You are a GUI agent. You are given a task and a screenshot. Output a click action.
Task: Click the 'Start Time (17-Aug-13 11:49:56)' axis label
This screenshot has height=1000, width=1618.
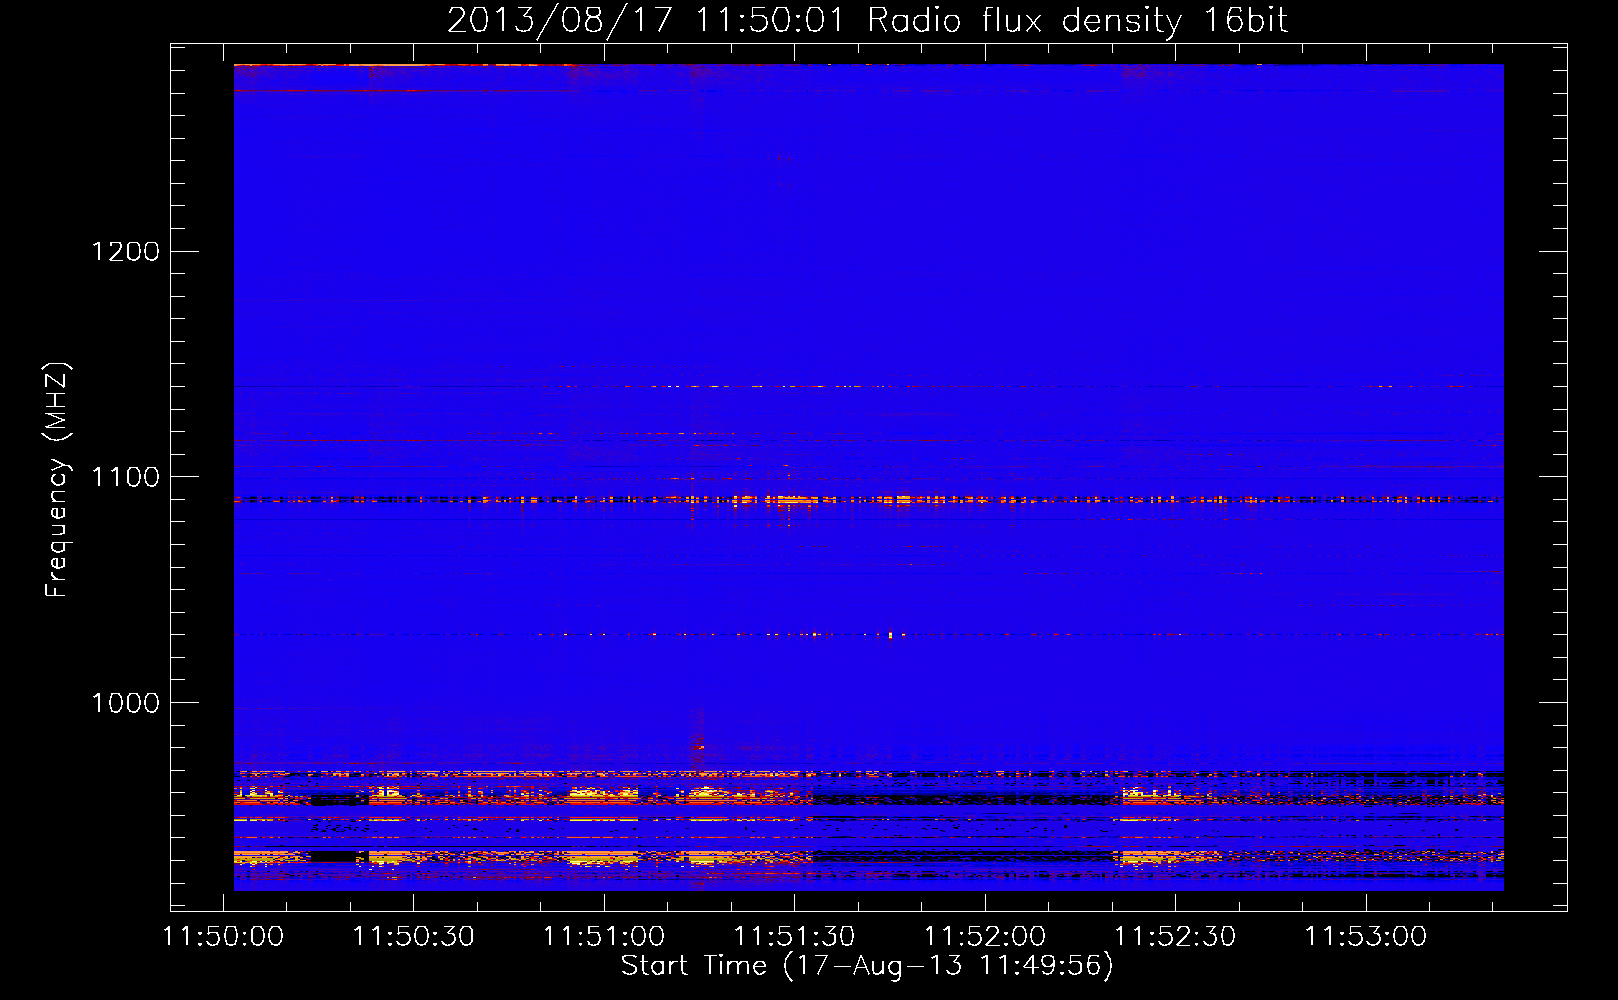[x=867, y=966]
